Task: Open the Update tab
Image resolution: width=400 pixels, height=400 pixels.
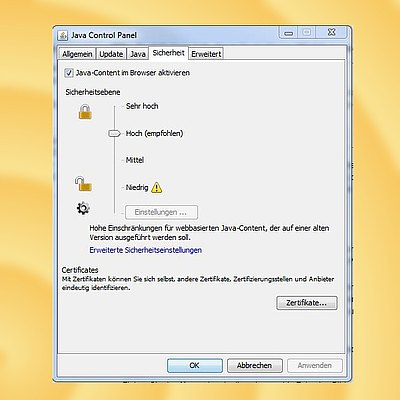Action: coord(111,54)
